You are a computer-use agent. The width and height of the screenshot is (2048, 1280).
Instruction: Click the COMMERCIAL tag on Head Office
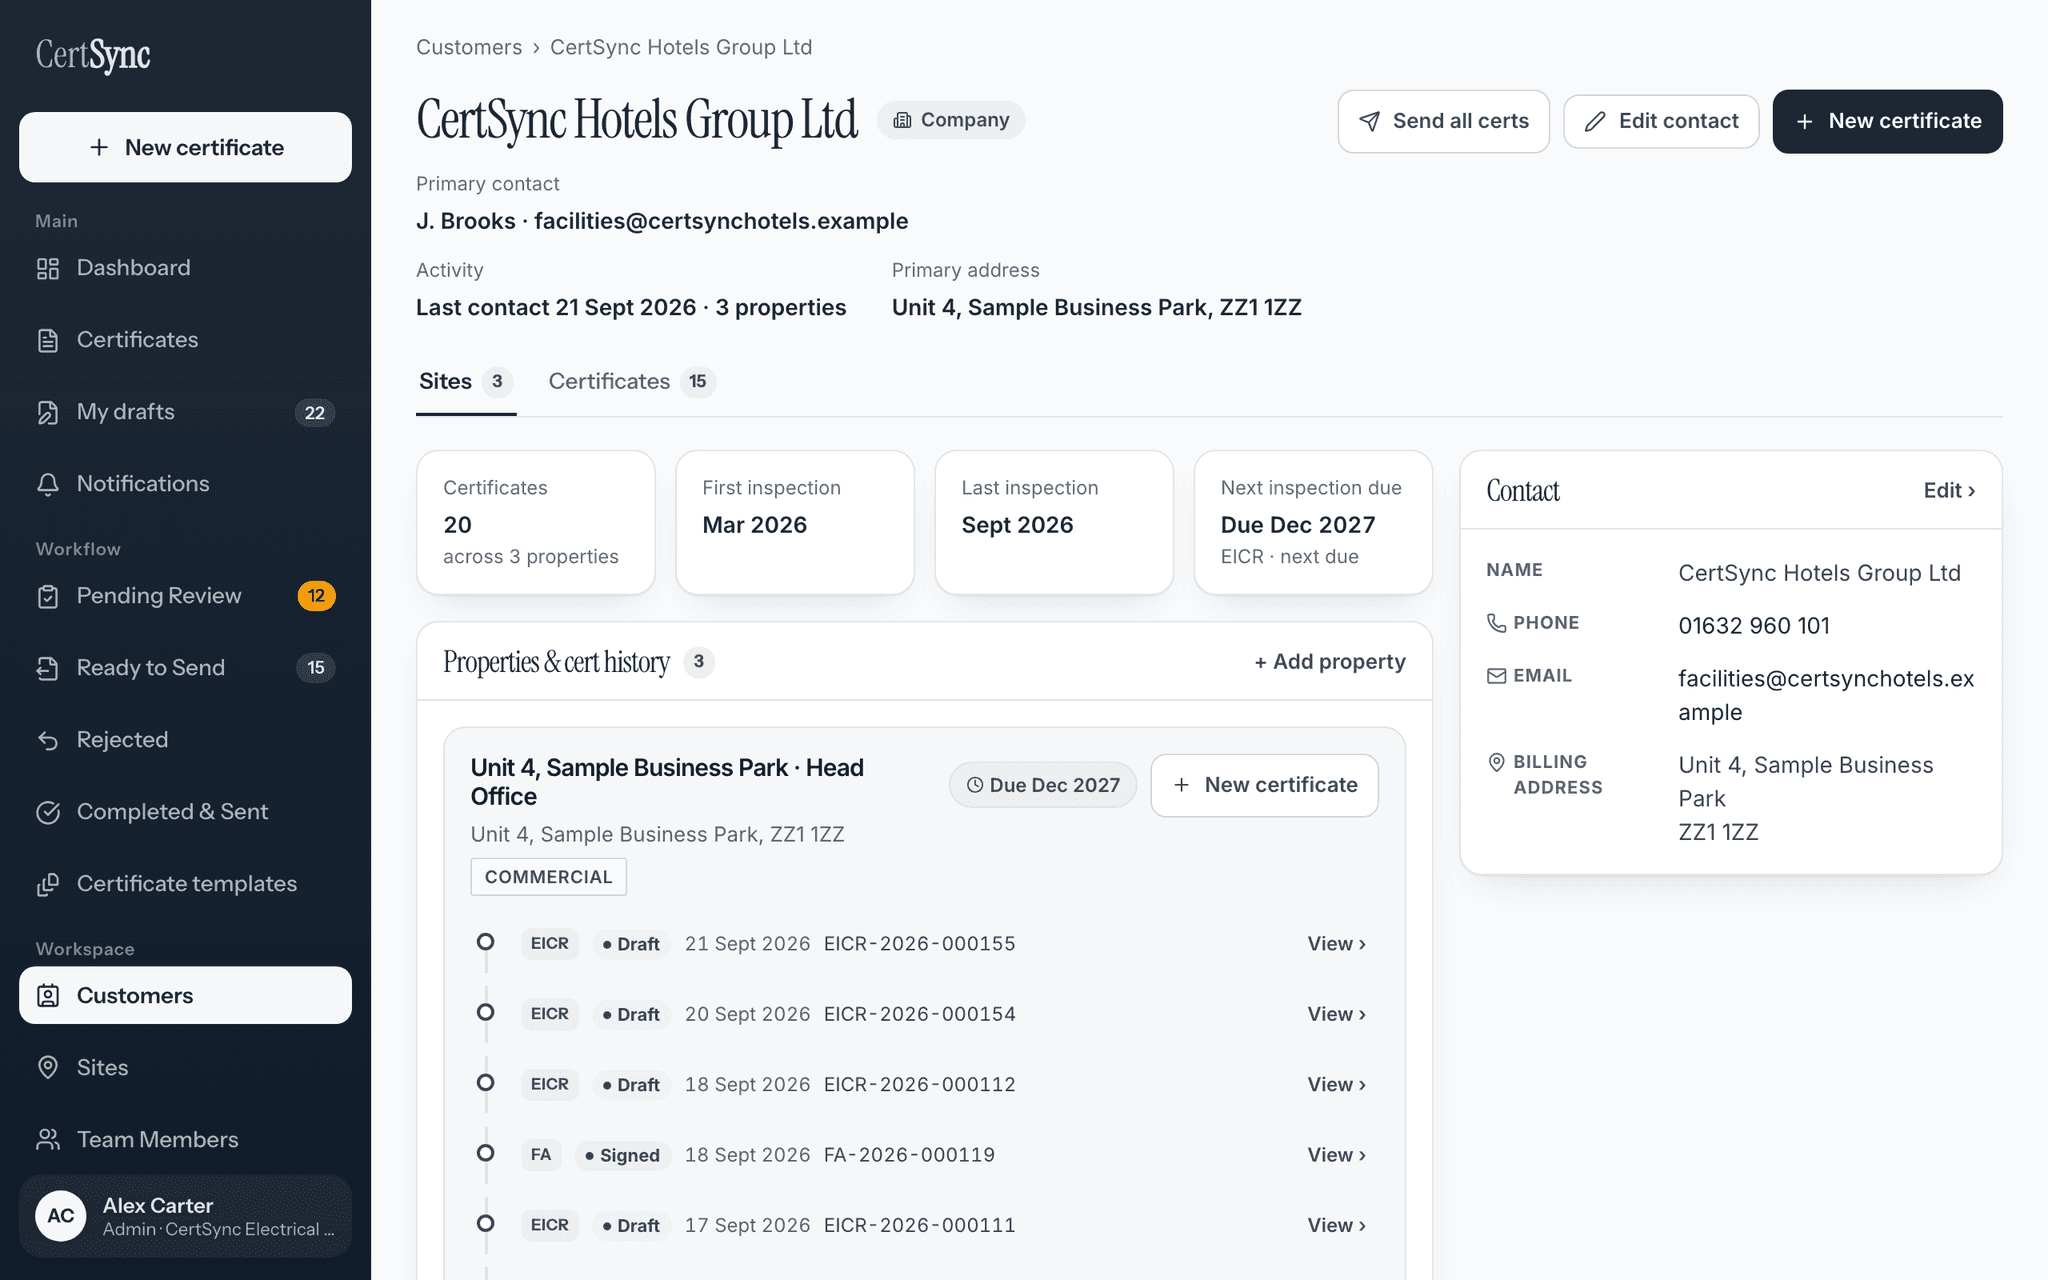tap(549, 877)
